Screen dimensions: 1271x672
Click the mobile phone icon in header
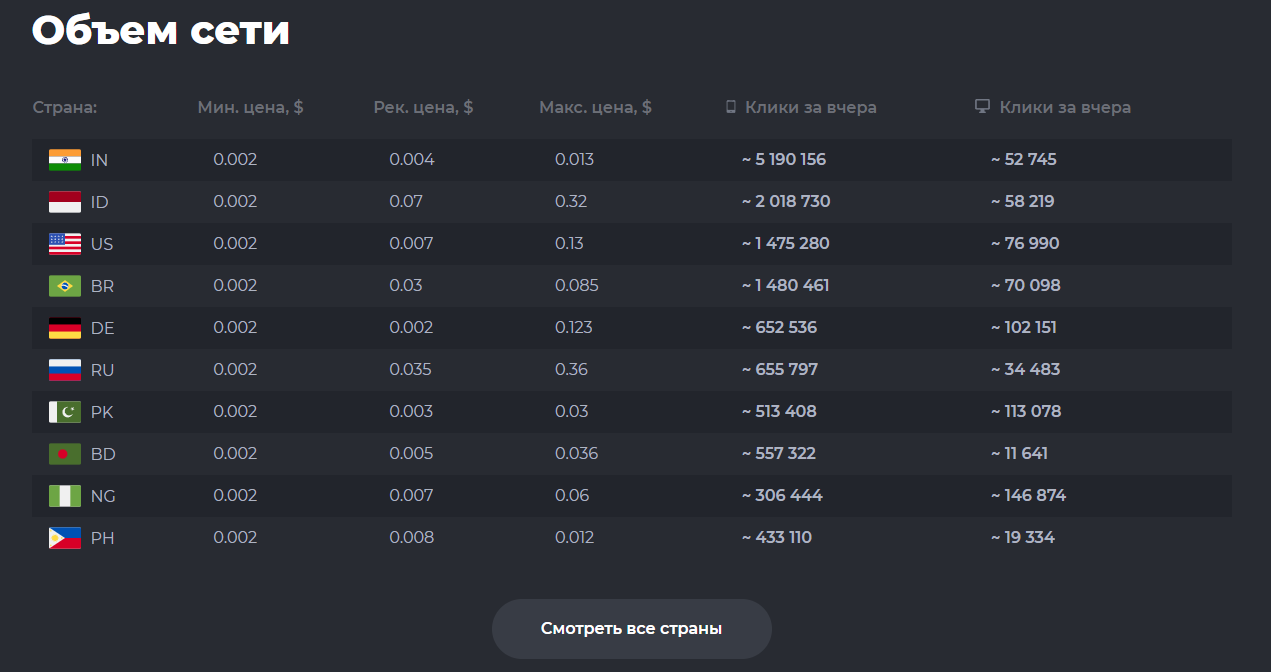[731, 107]
